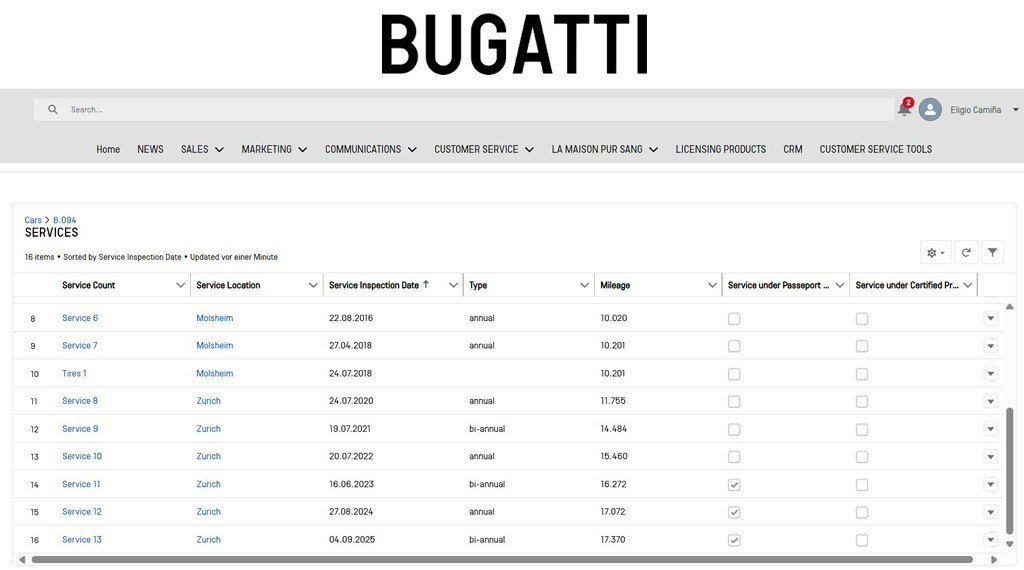Toggle Passeport checkbox for Service 13
Screen dimensions: 1024x570
(734, 540)
